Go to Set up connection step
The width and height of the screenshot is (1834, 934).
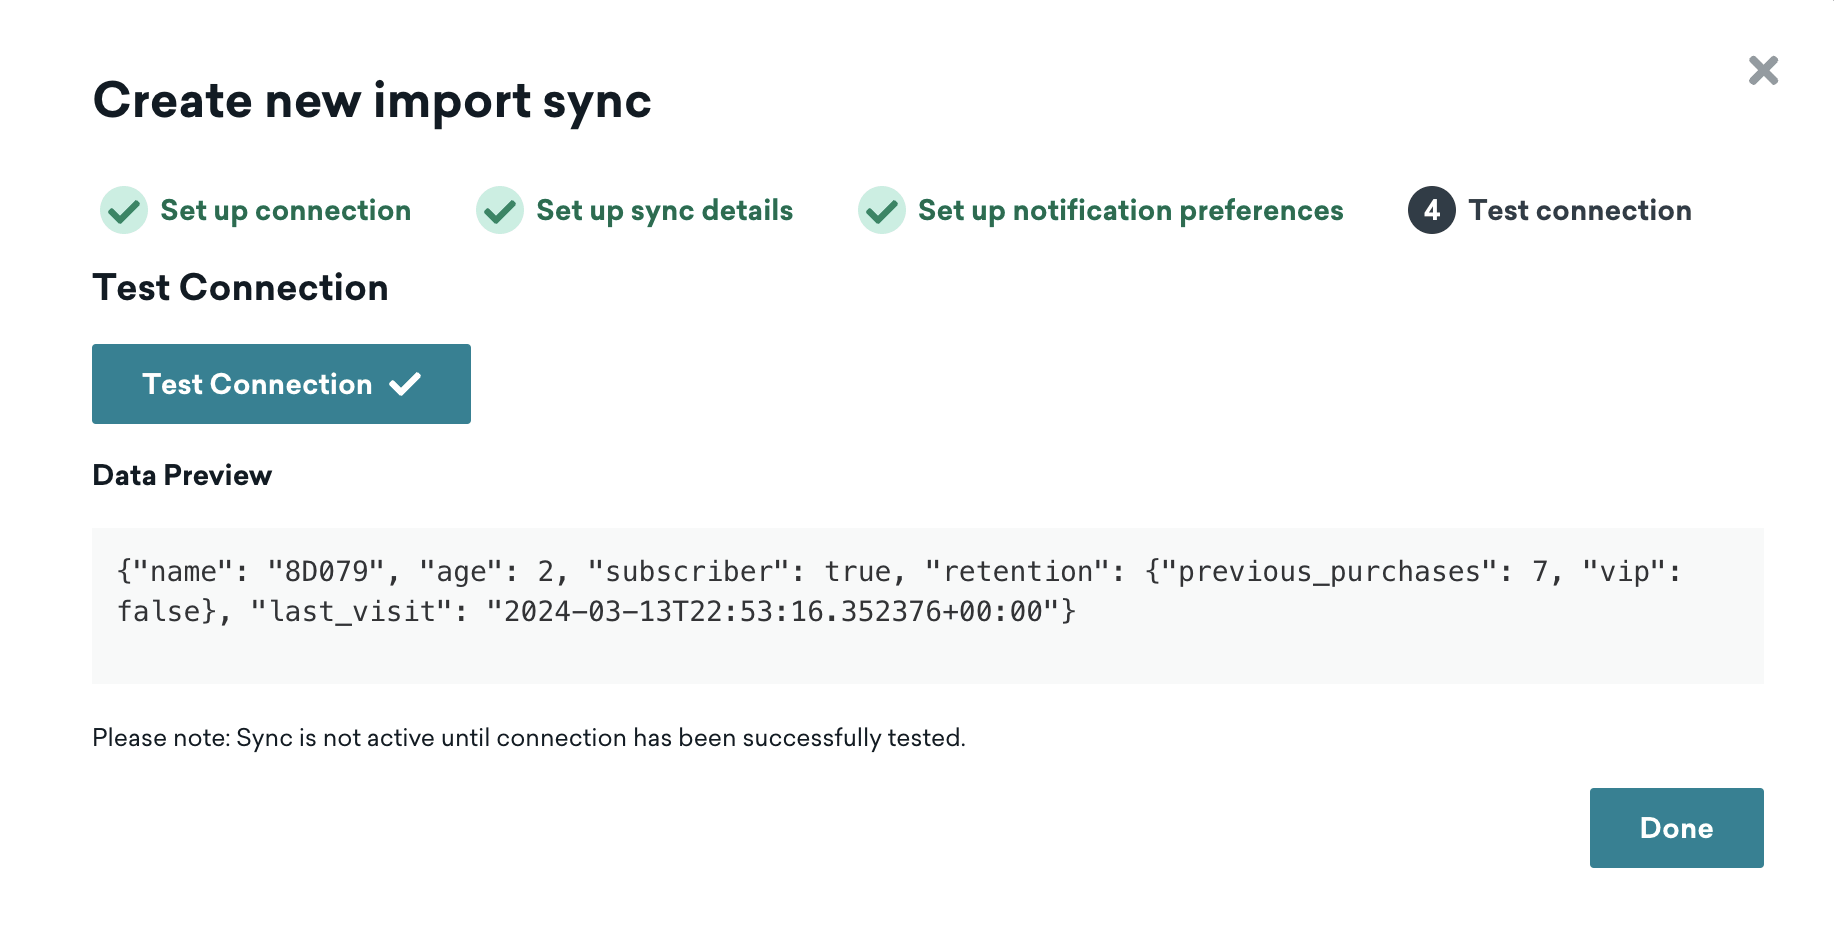coord(286,211)
